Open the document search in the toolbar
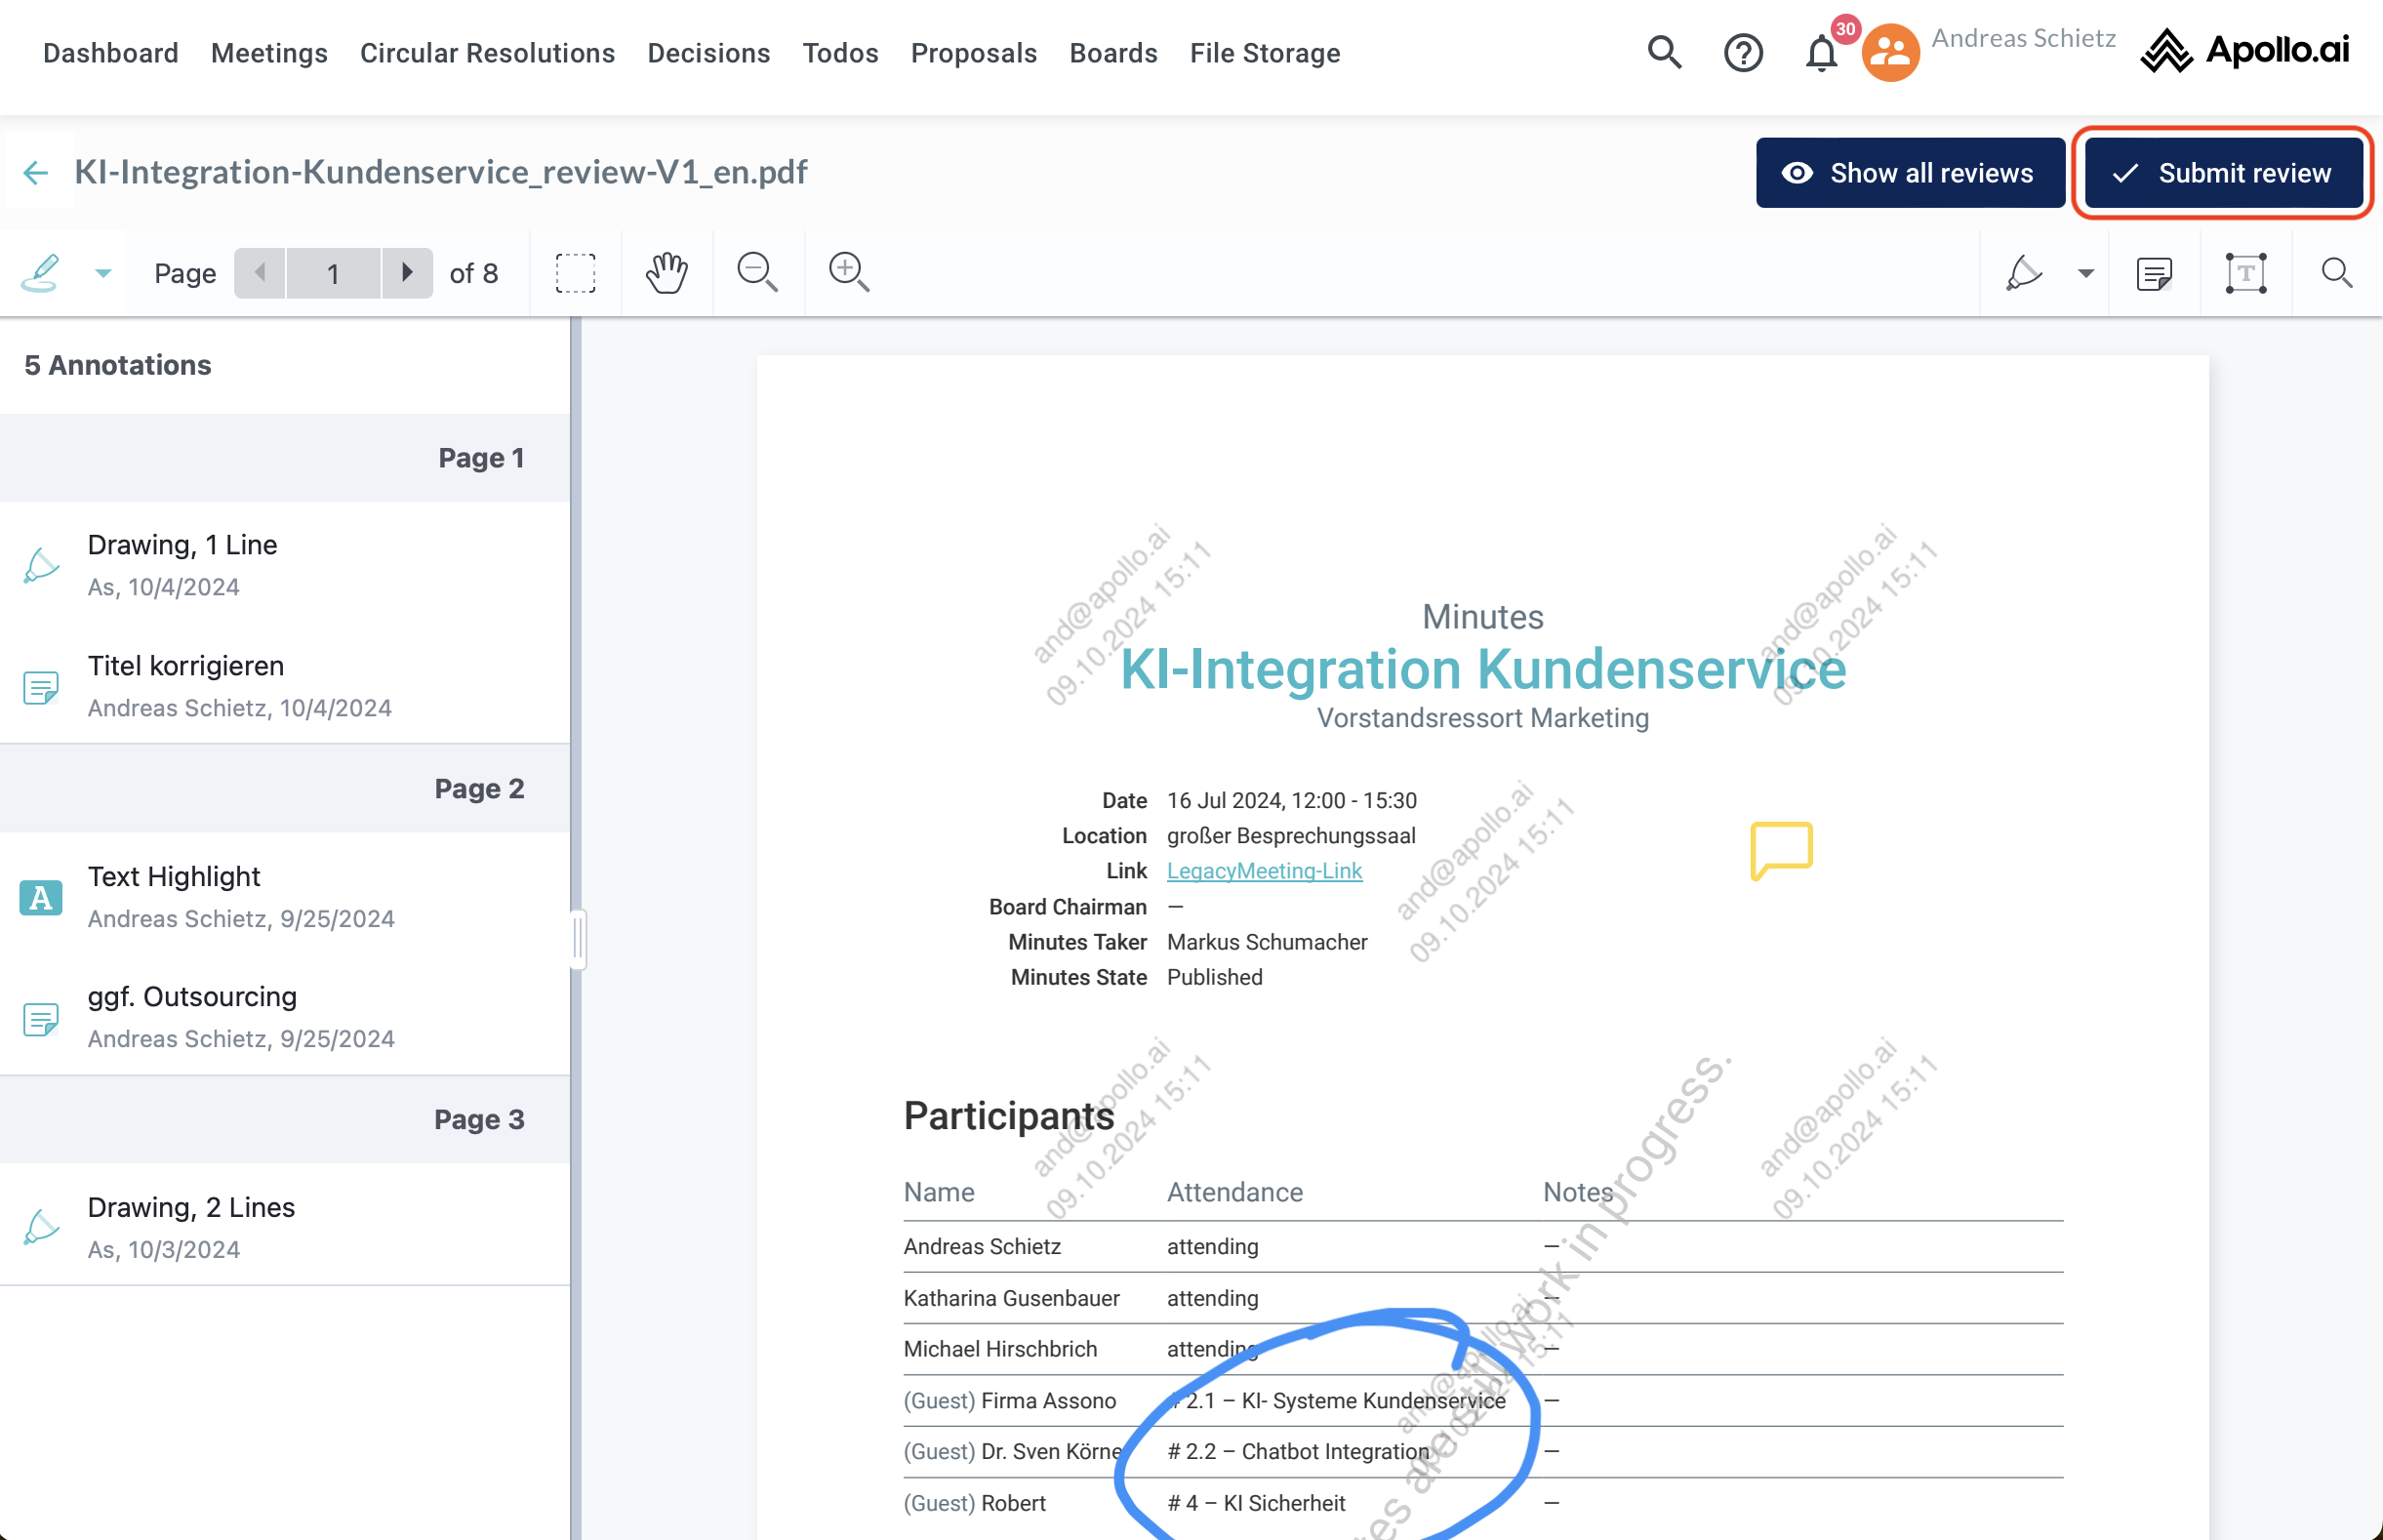This screenshot has height=1540, width=2383. 2336,273
